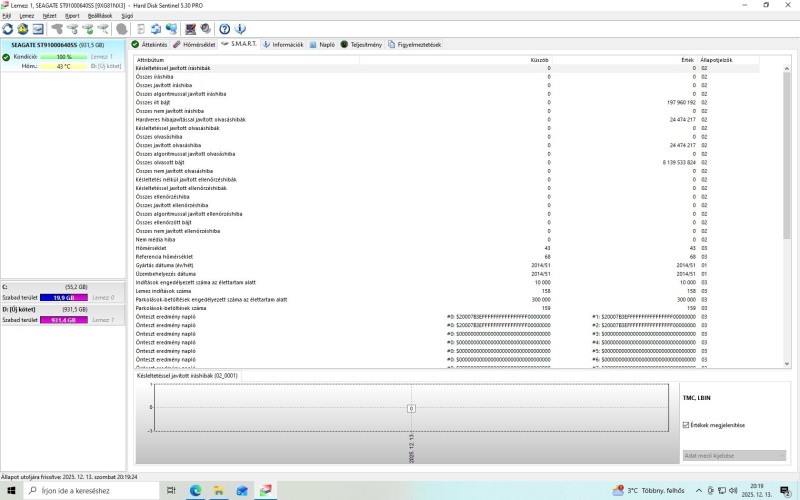The height and width of the screenshot is (500, 800).
Task: Open the Lemez menu
Action: coord(27,16)
